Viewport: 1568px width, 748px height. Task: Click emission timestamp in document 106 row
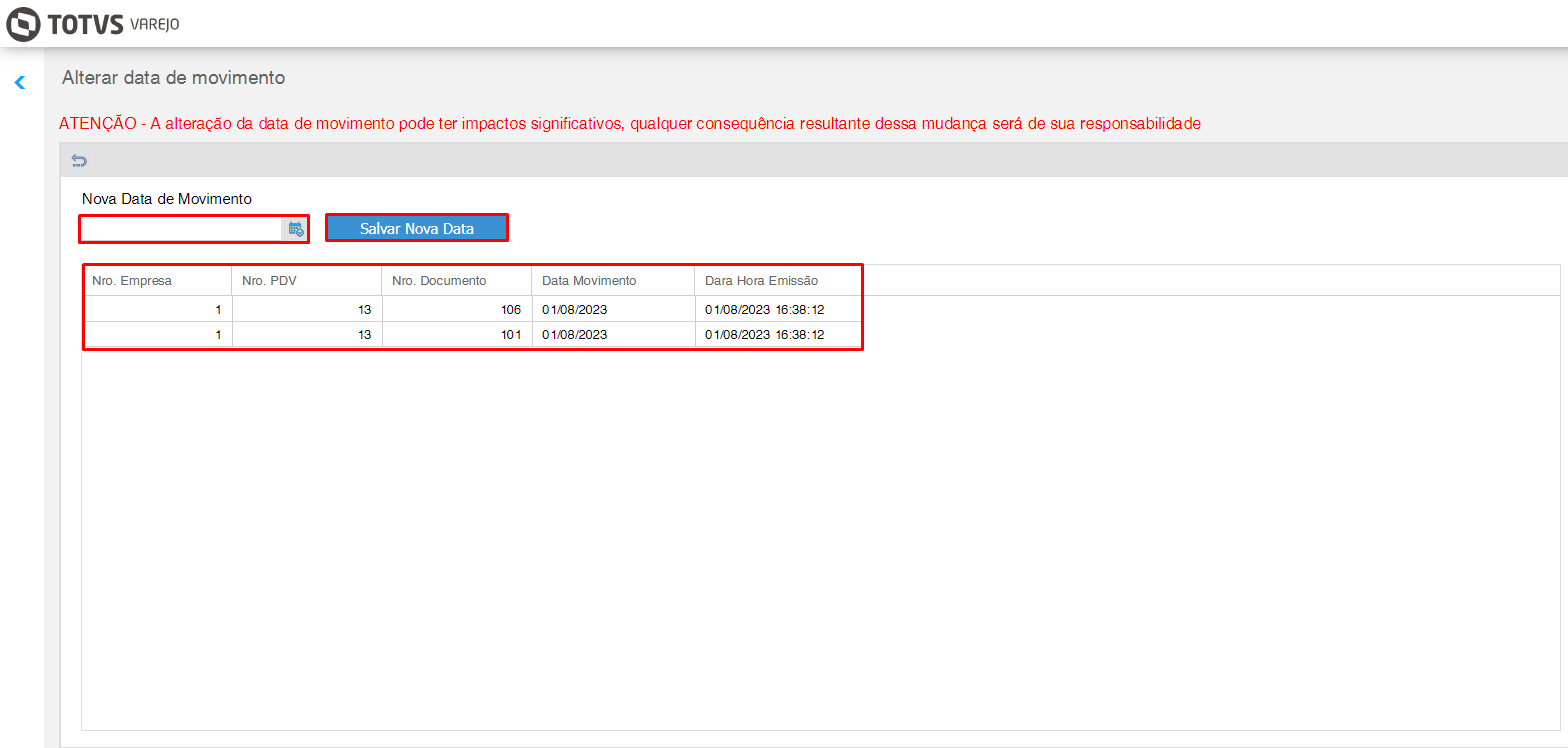point(777,309)
